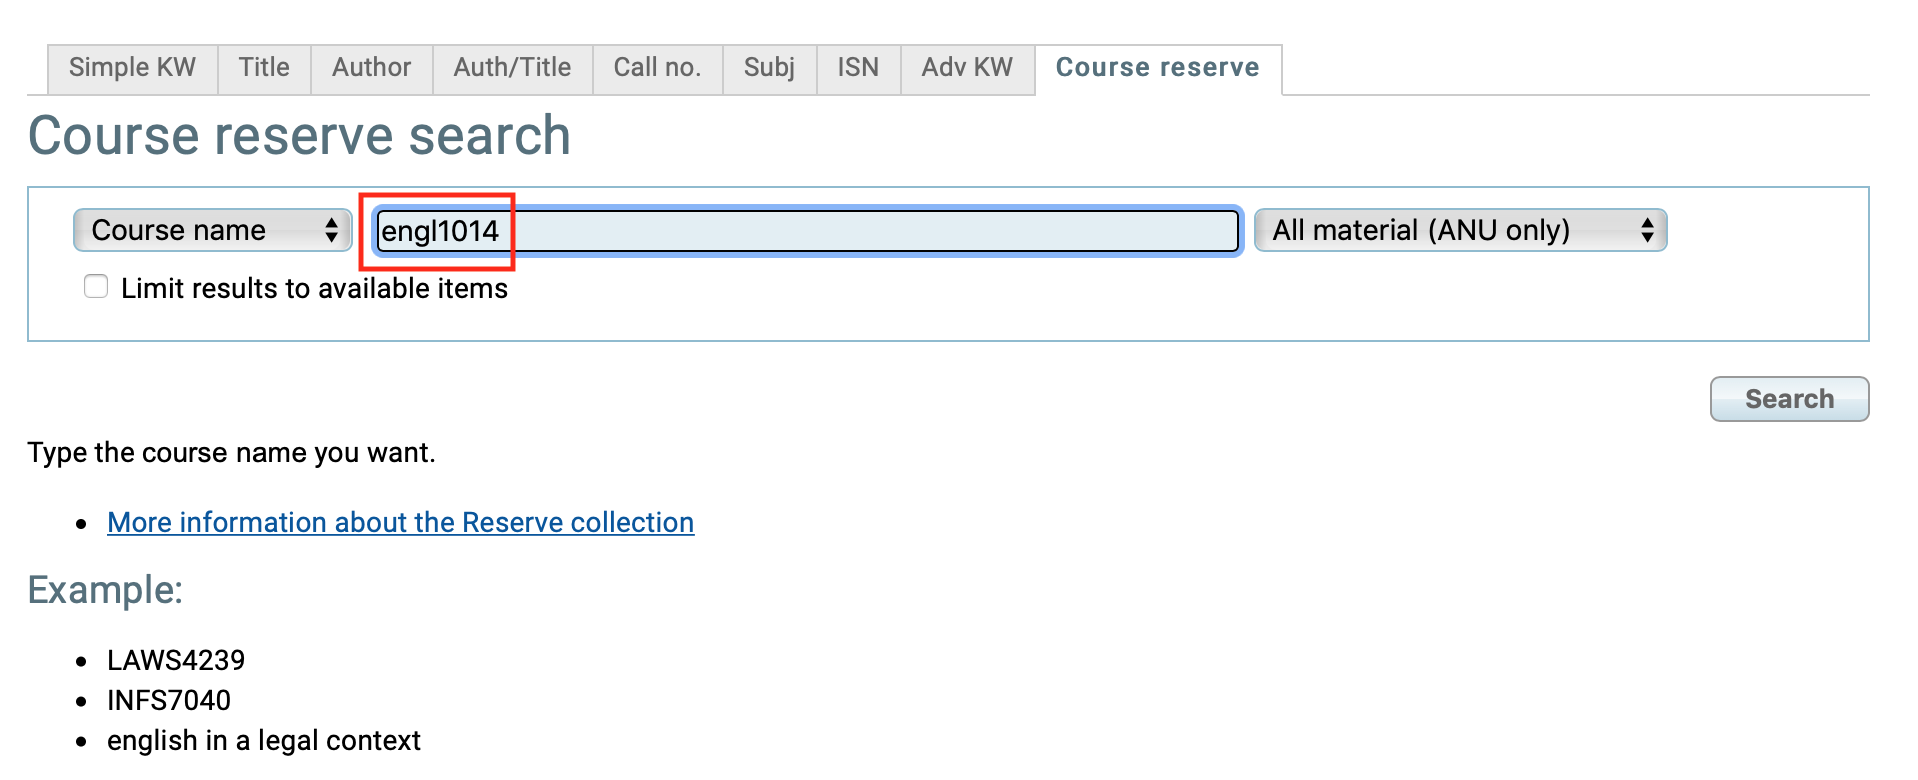This screenshot has height=780, width=1918.
Task: Expand the Course name dropdown
Action: (x=213, y=230)
